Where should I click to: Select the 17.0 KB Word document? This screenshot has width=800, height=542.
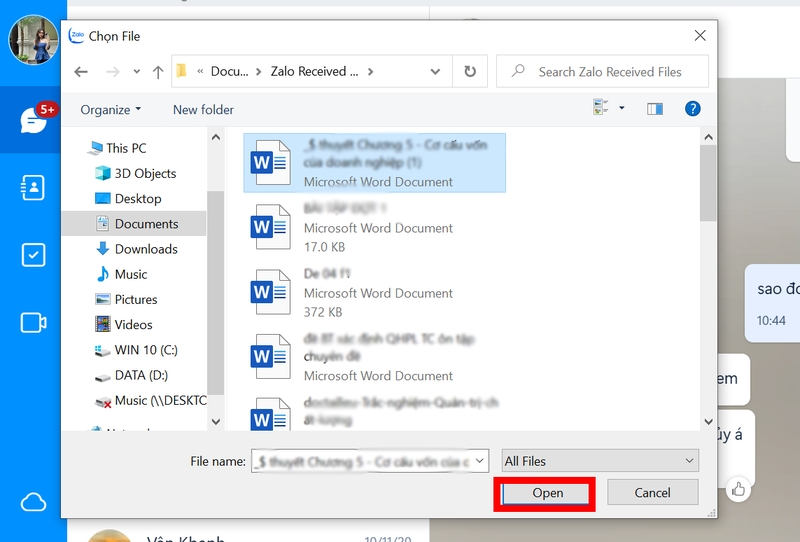pyautogui.click(x=374, y=228)
